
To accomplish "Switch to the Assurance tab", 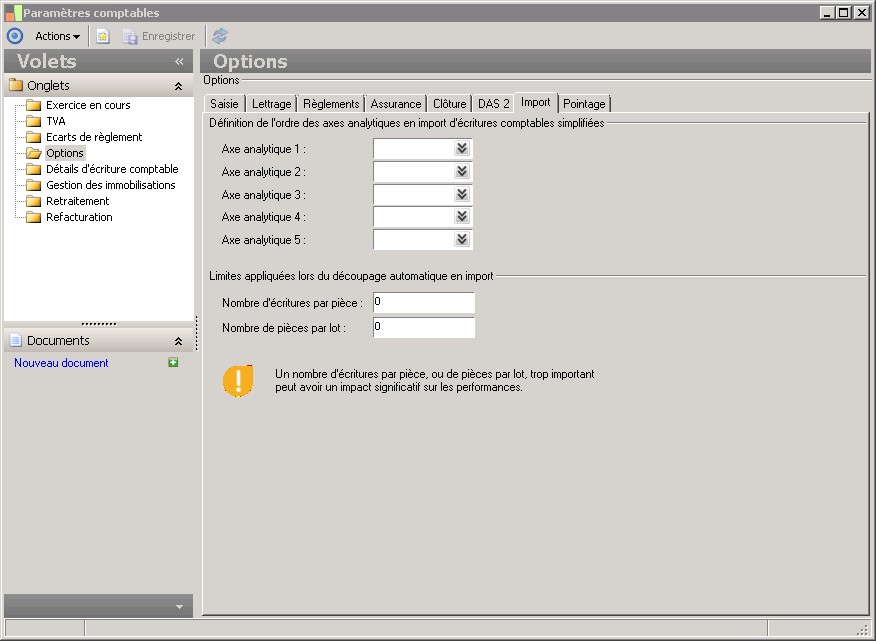I will (396, 104).
